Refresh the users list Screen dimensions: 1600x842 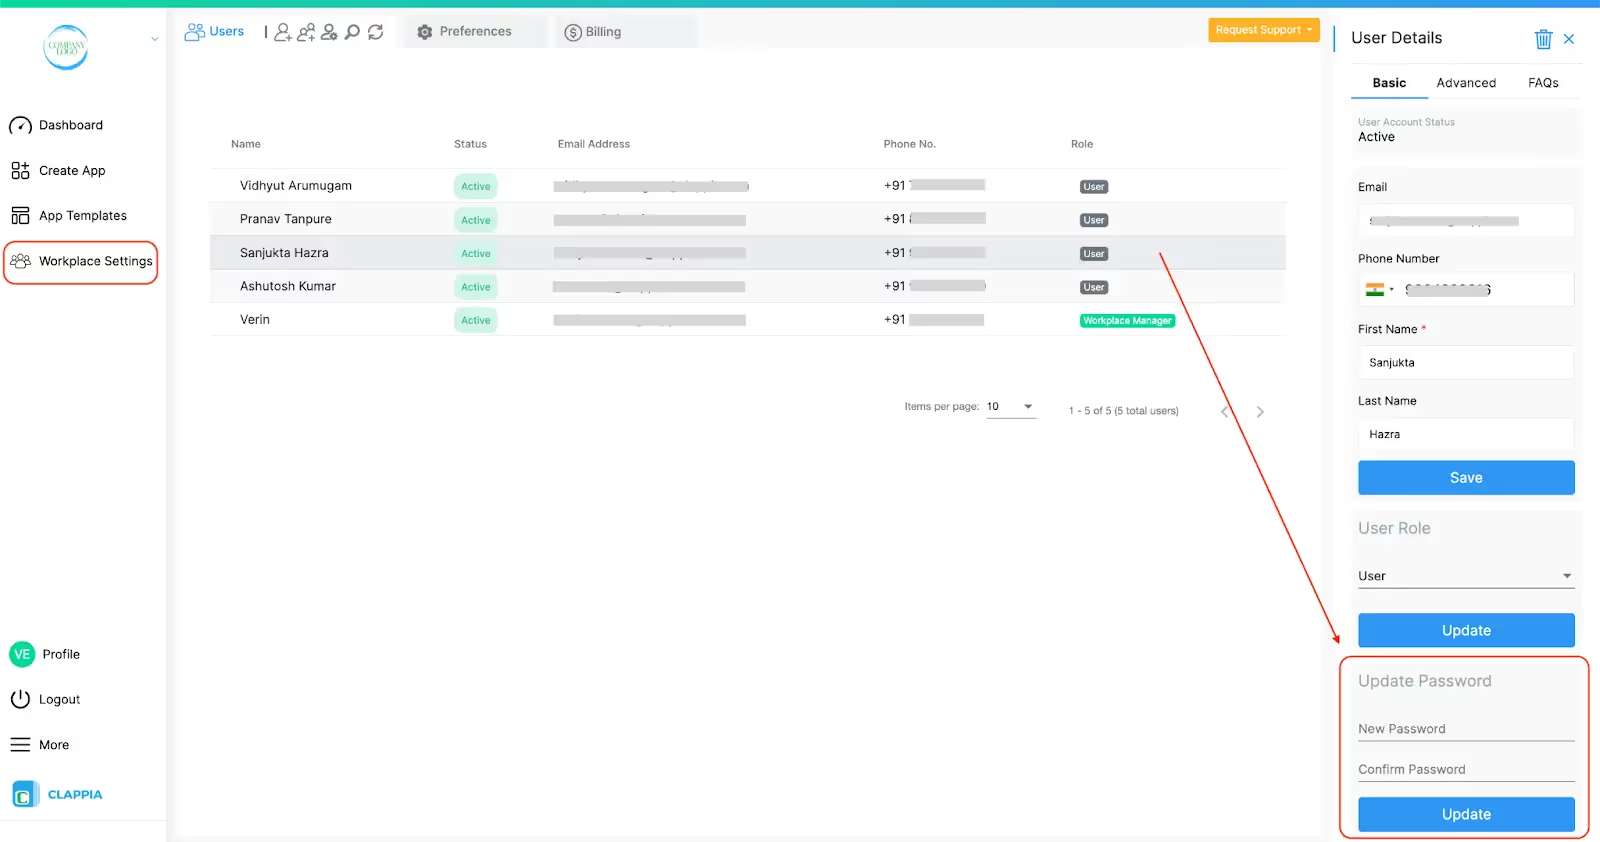tap(376, 32)
